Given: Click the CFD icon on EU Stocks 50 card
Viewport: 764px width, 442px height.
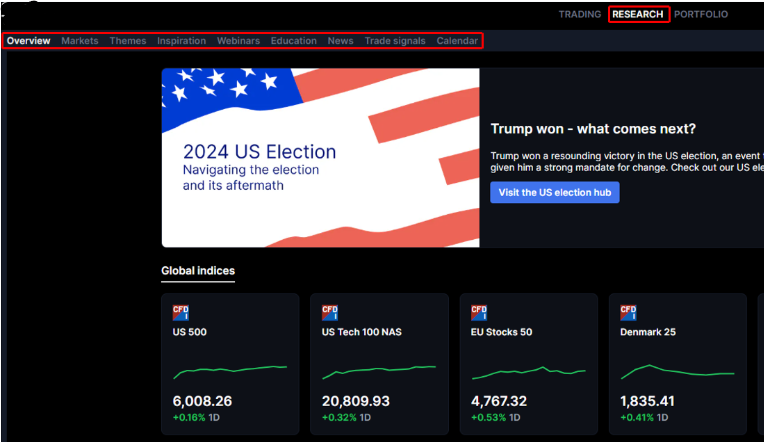Looking at the screenshot, I should click(x=479, y=312).
